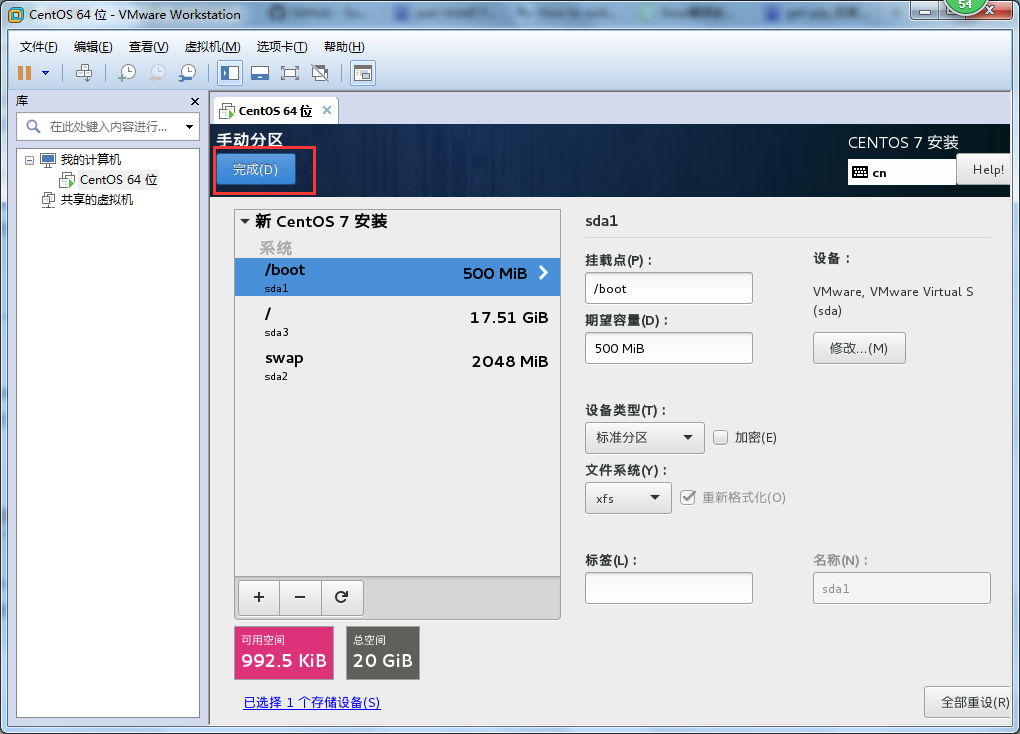Select the swap sda2 partition row

(x=397, y=366)
